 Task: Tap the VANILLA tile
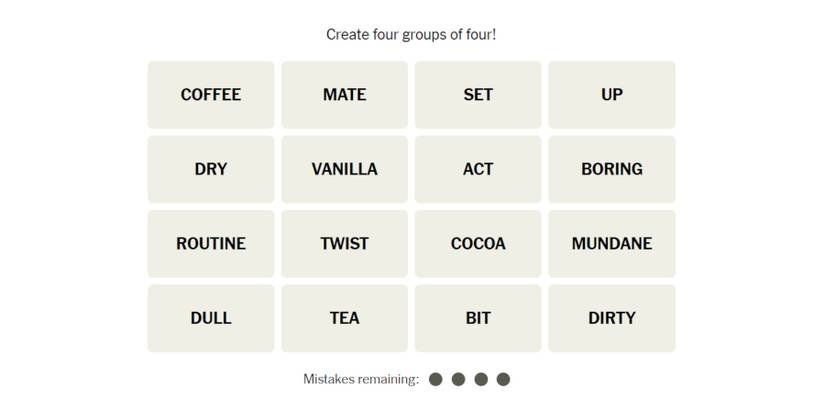coord(344,169)
